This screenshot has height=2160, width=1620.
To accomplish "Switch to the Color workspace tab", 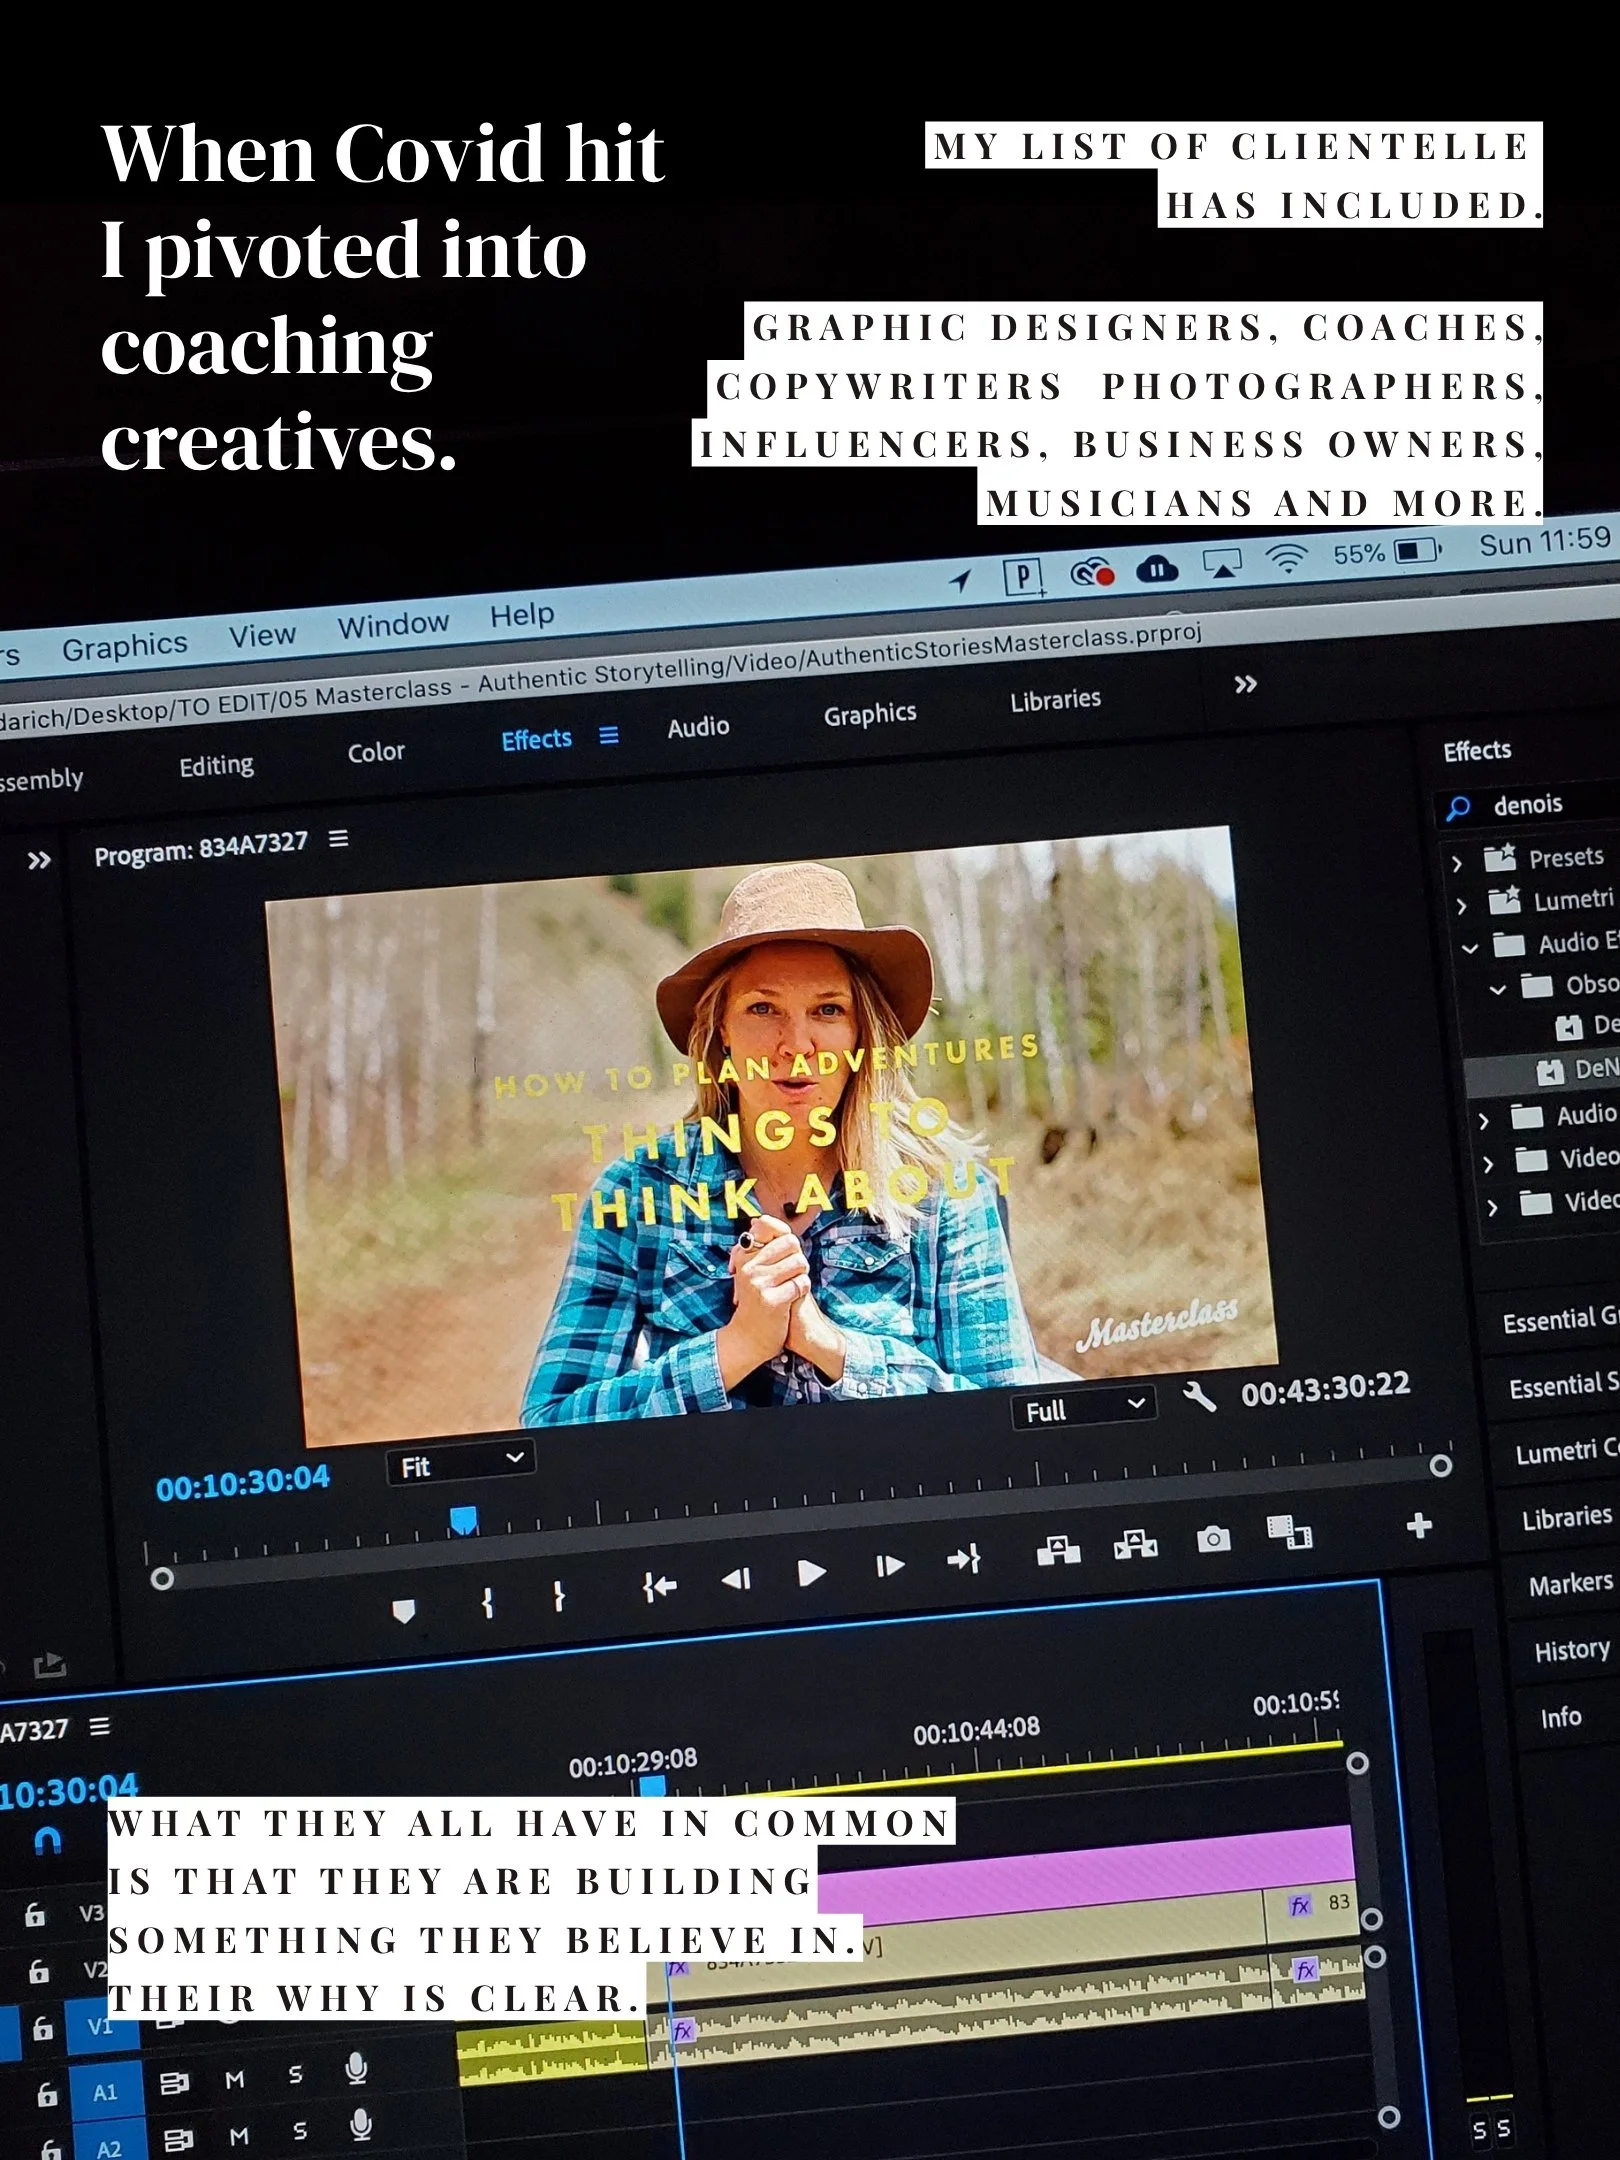I will pos(376,752).
